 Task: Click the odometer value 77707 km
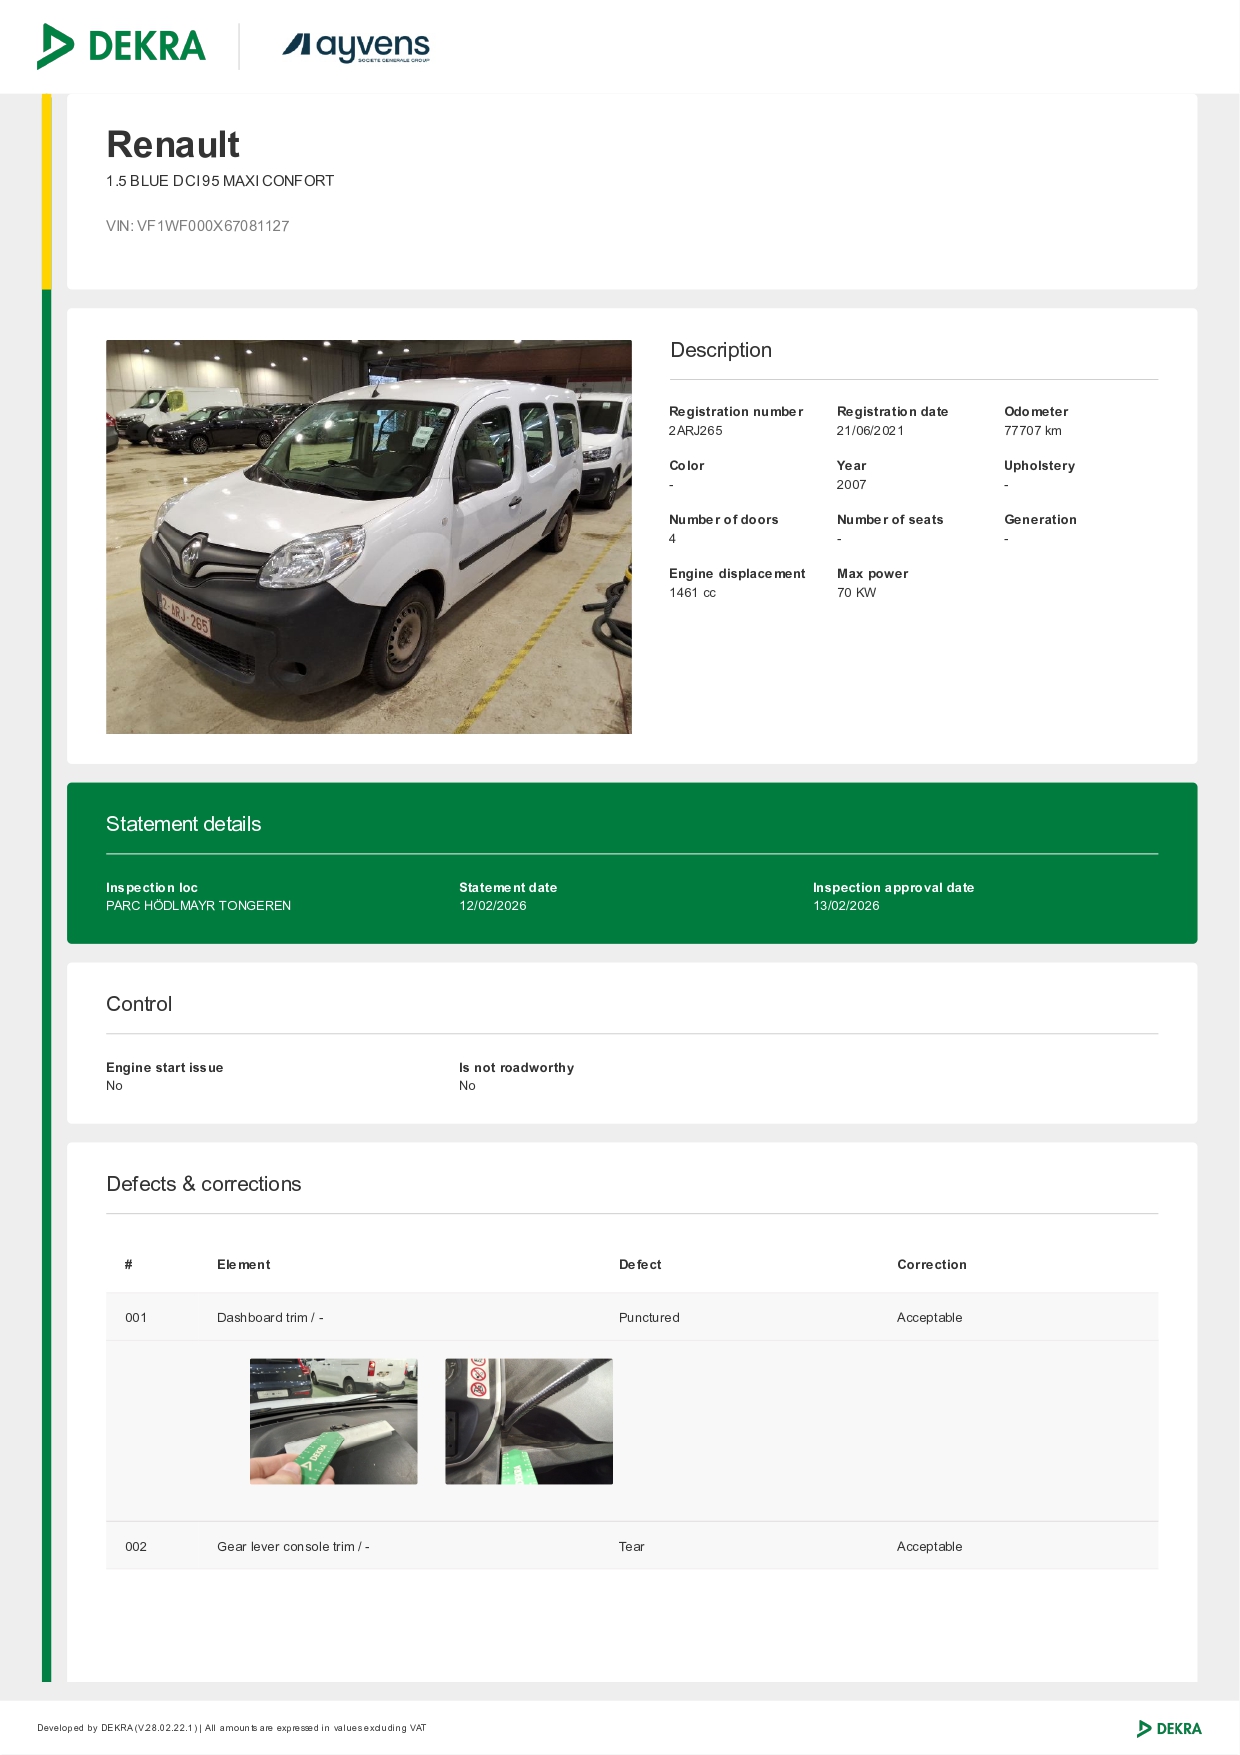coord(1032,431)
